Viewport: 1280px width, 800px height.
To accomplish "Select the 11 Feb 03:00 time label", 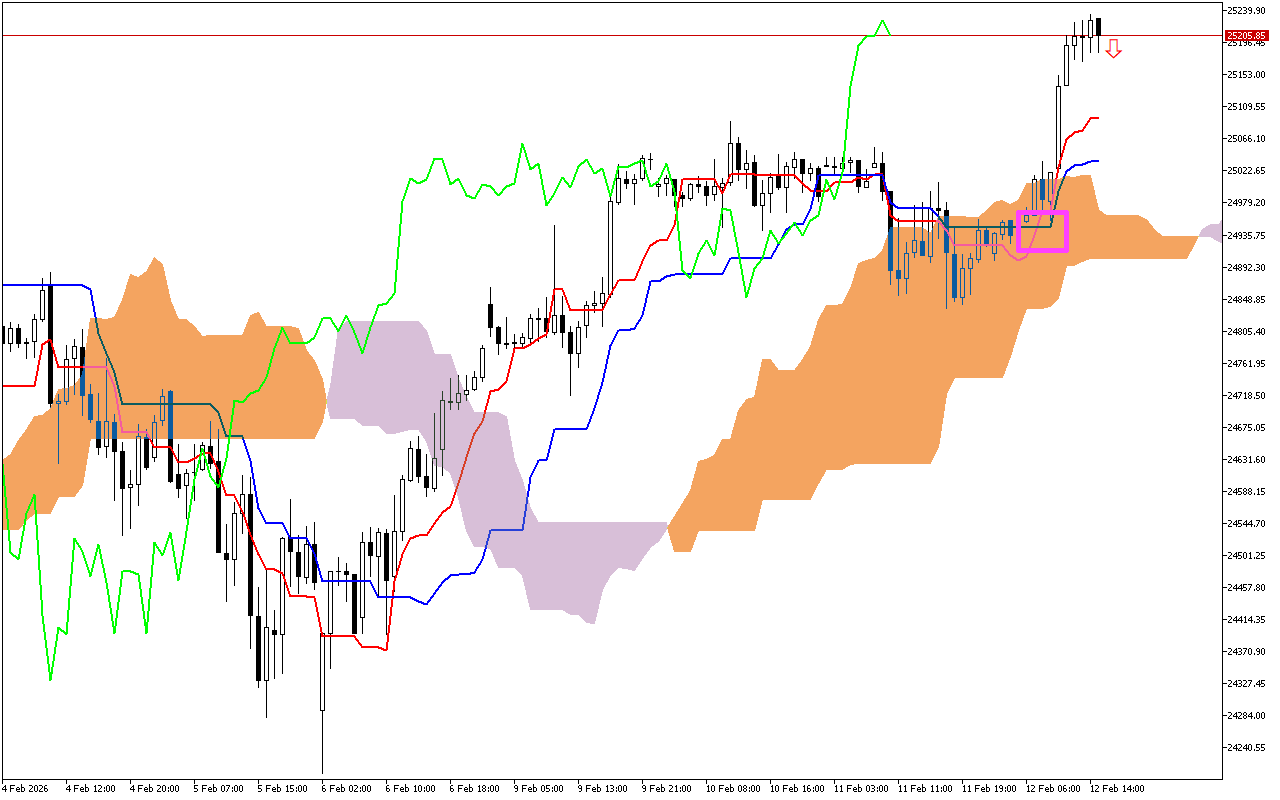I will click(860, 788).
